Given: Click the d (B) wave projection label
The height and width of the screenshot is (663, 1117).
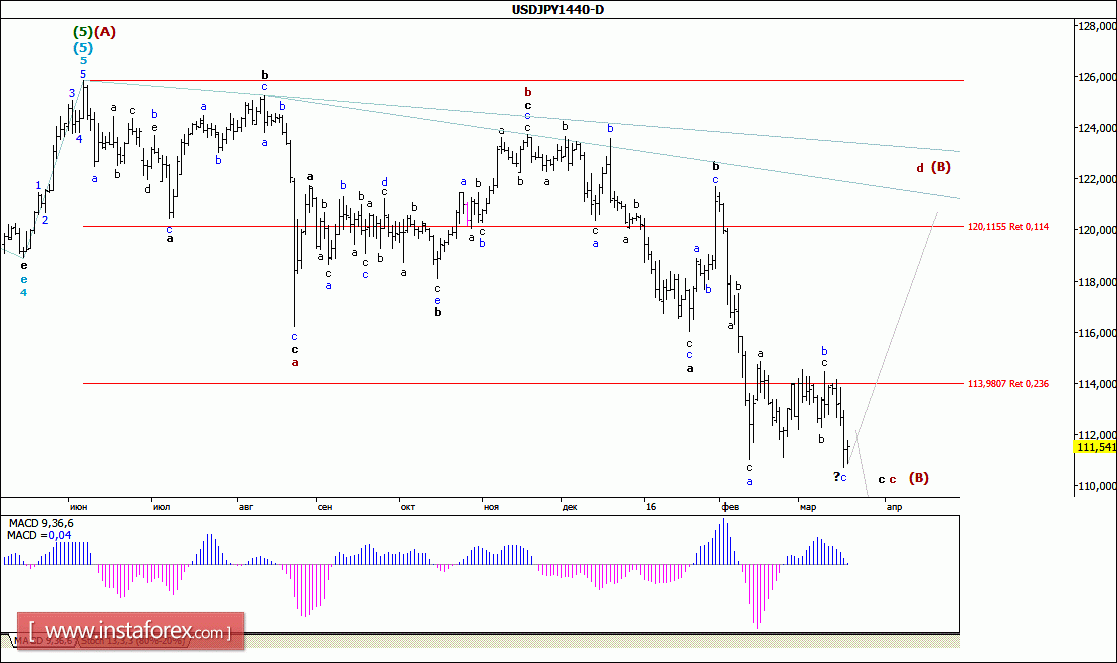Looking at the screenshot, I should (933, 167).
